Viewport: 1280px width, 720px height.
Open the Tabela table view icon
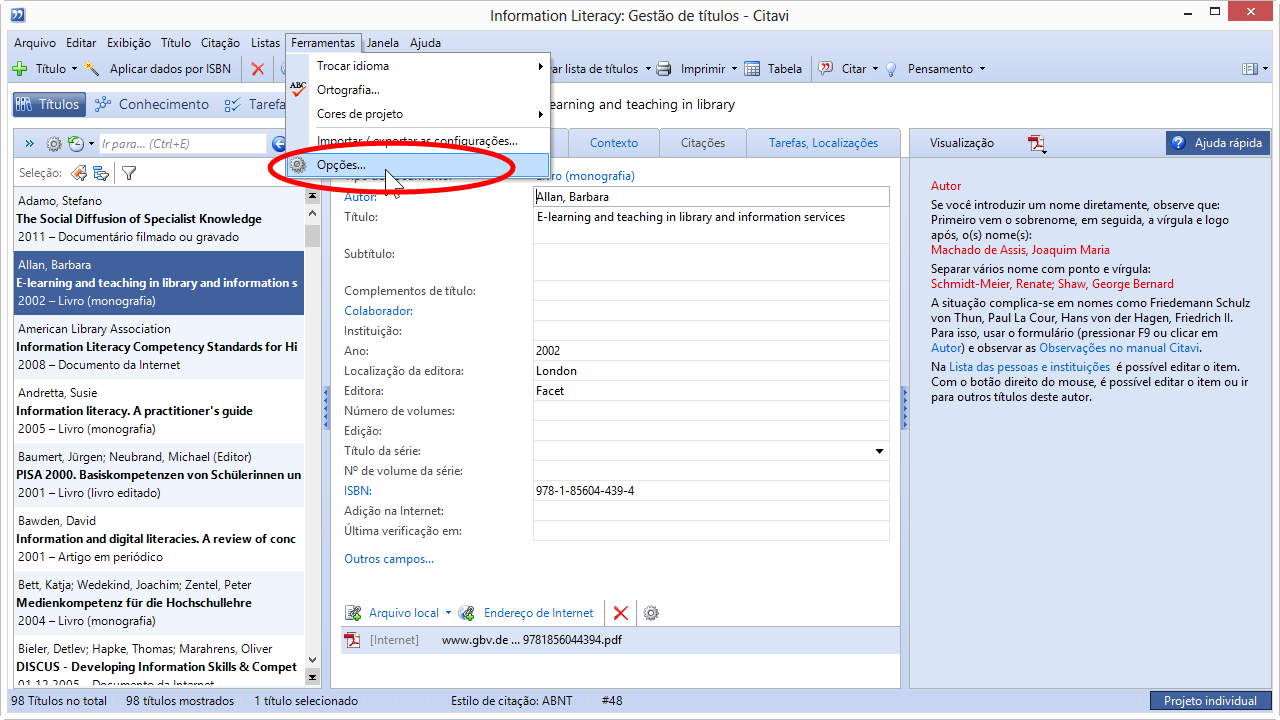coord(751,69)
